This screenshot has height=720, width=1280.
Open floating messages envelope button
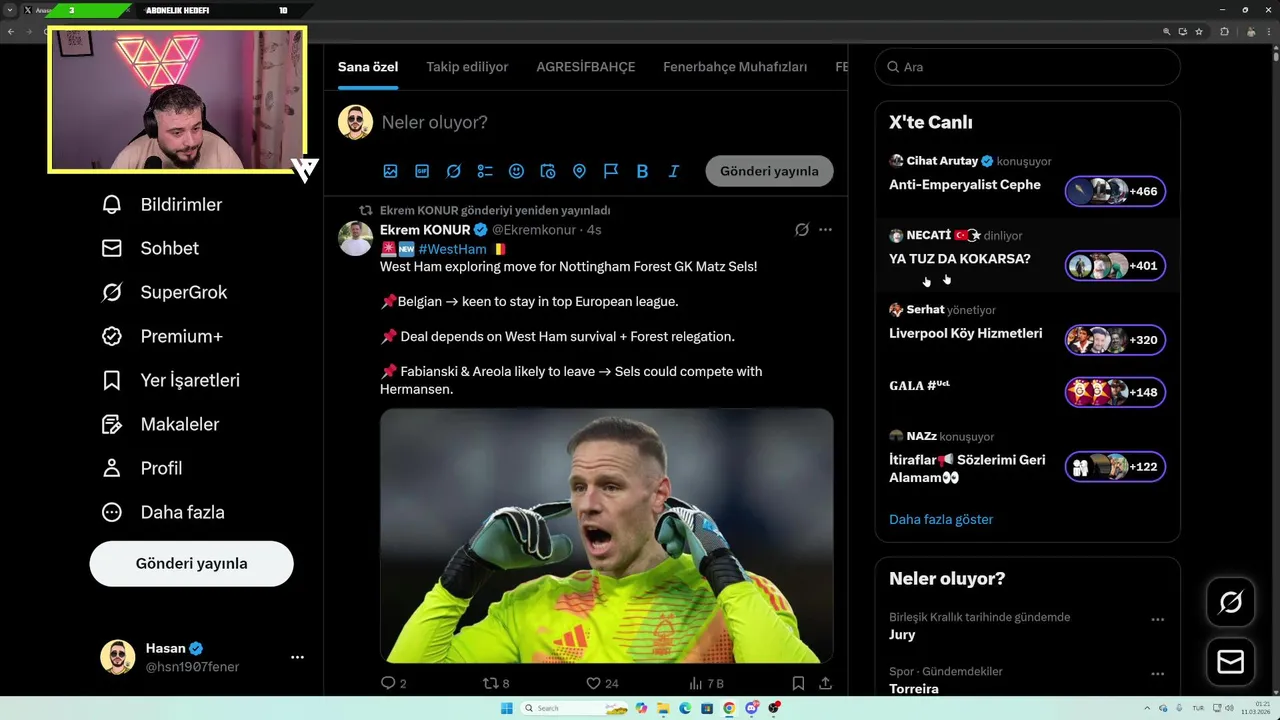click(1231, 662)
